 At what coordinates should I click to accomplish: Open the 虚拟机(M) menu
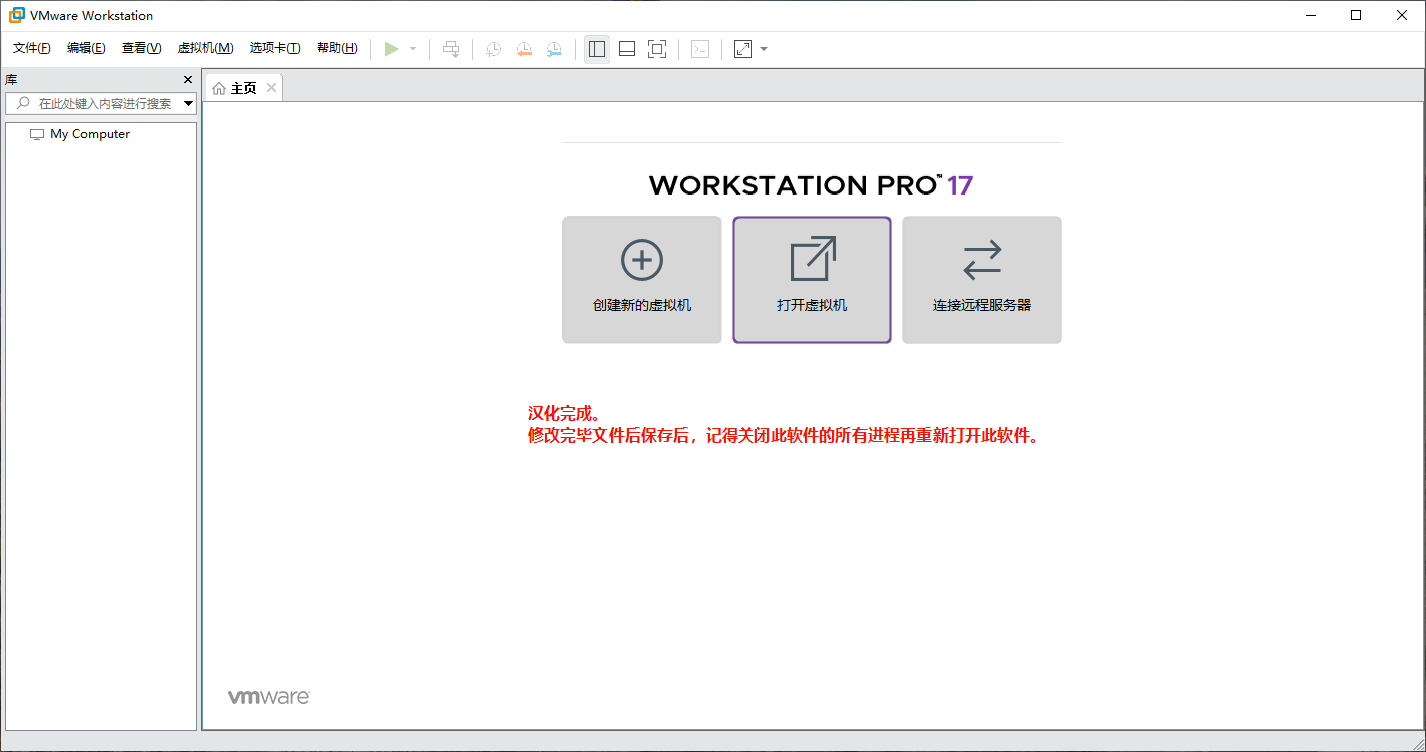[x=205, y=48]
